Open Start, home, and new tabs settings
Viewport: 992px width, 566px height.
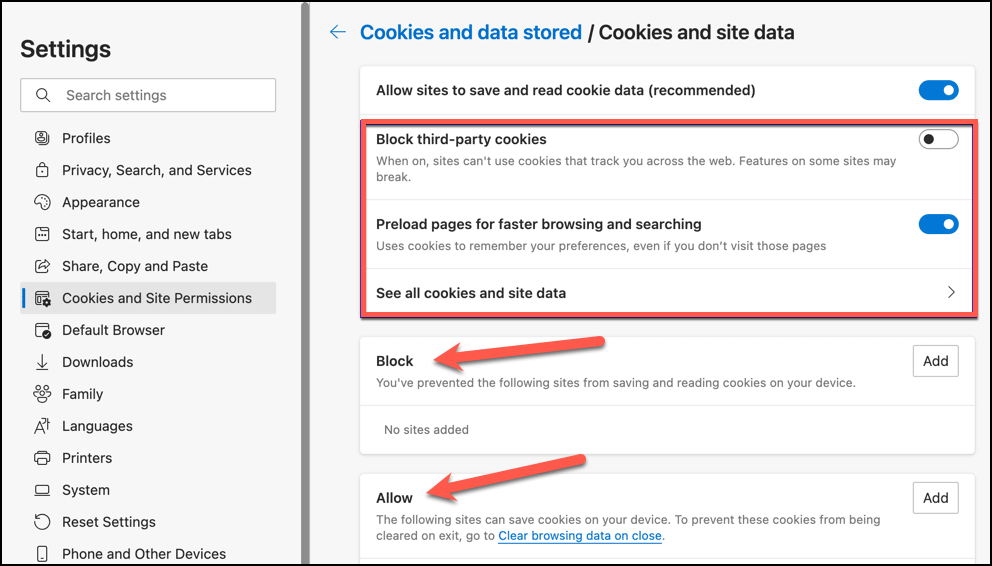(148, 234)
